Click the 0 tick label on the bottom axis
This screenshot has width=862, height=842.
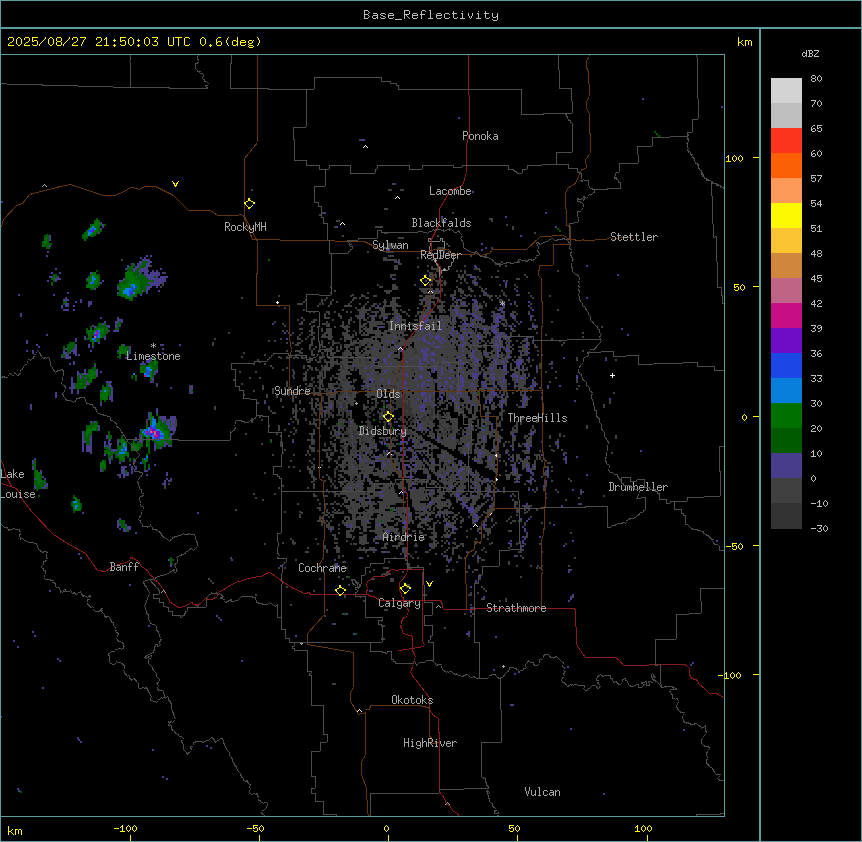(386, 828)
